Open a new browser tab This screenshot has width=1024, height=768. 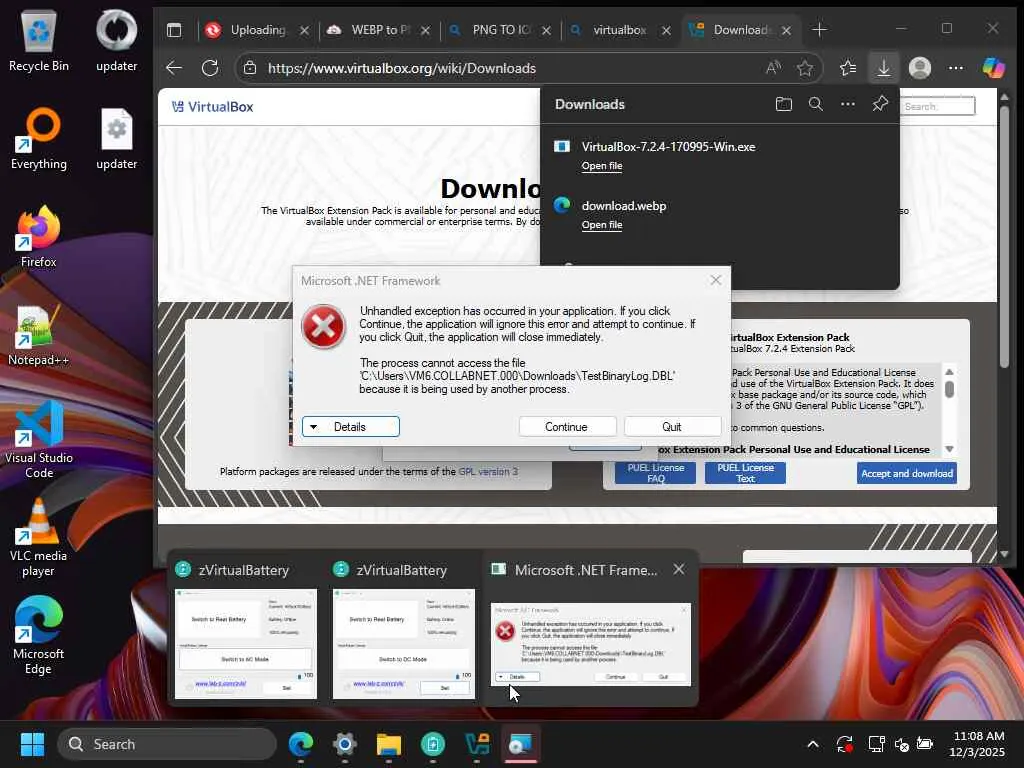pos(819,30)
